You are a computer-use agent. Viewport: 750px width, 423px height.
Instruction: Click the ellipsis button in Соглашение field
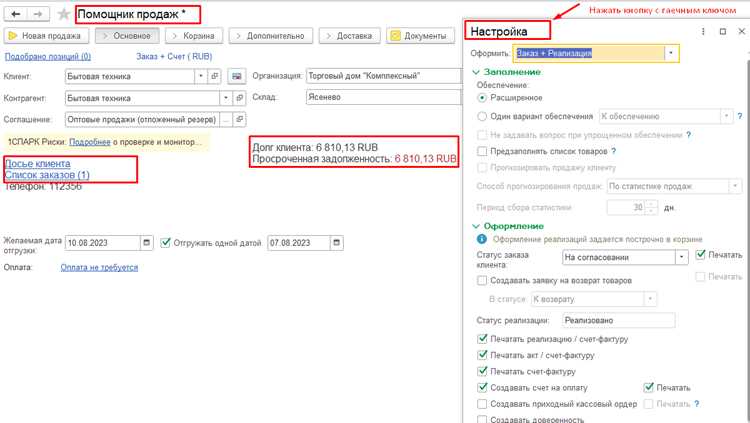226,119
